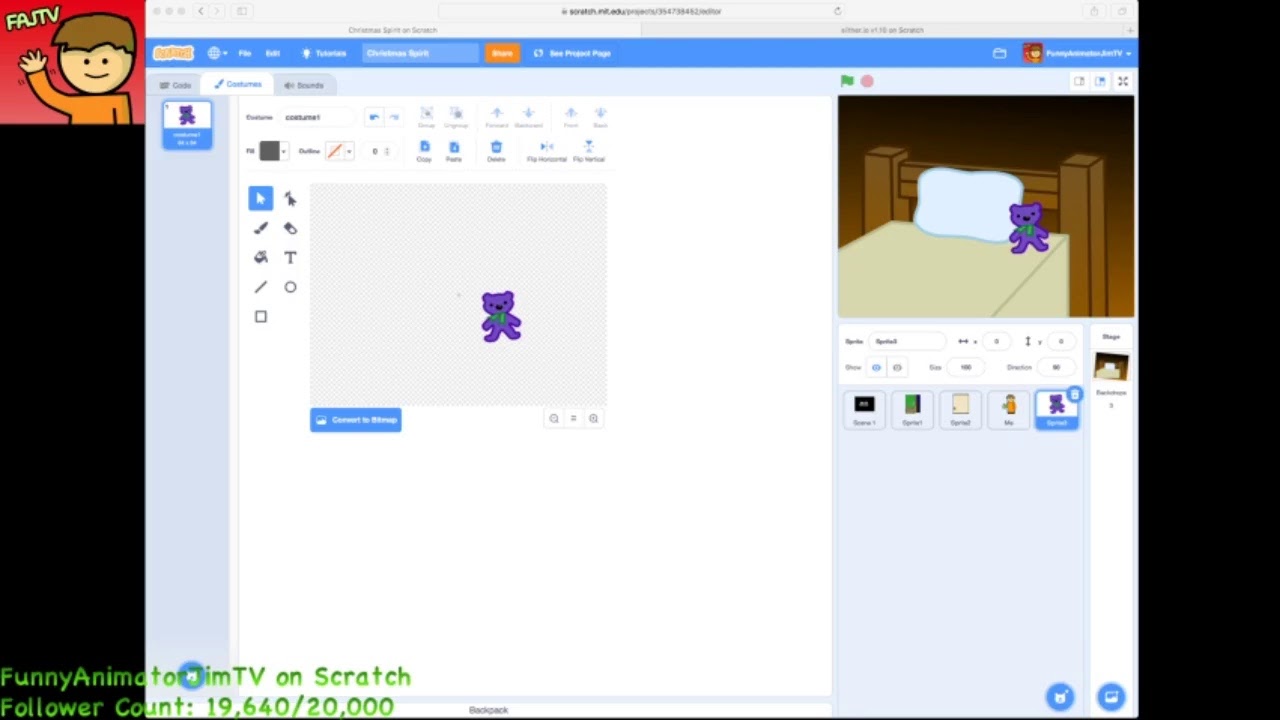
Task: Open the language globe dropdown
Action: [x=217, y=53]
